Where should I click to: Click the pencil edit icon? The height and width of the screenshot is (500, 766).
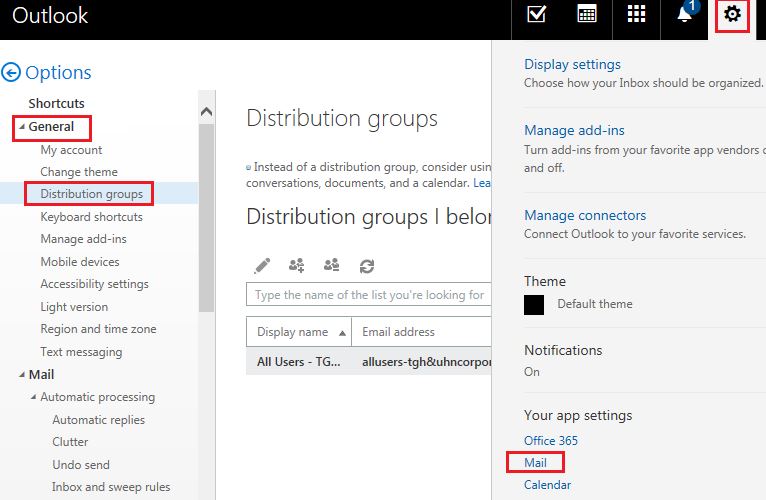[262, 266]
